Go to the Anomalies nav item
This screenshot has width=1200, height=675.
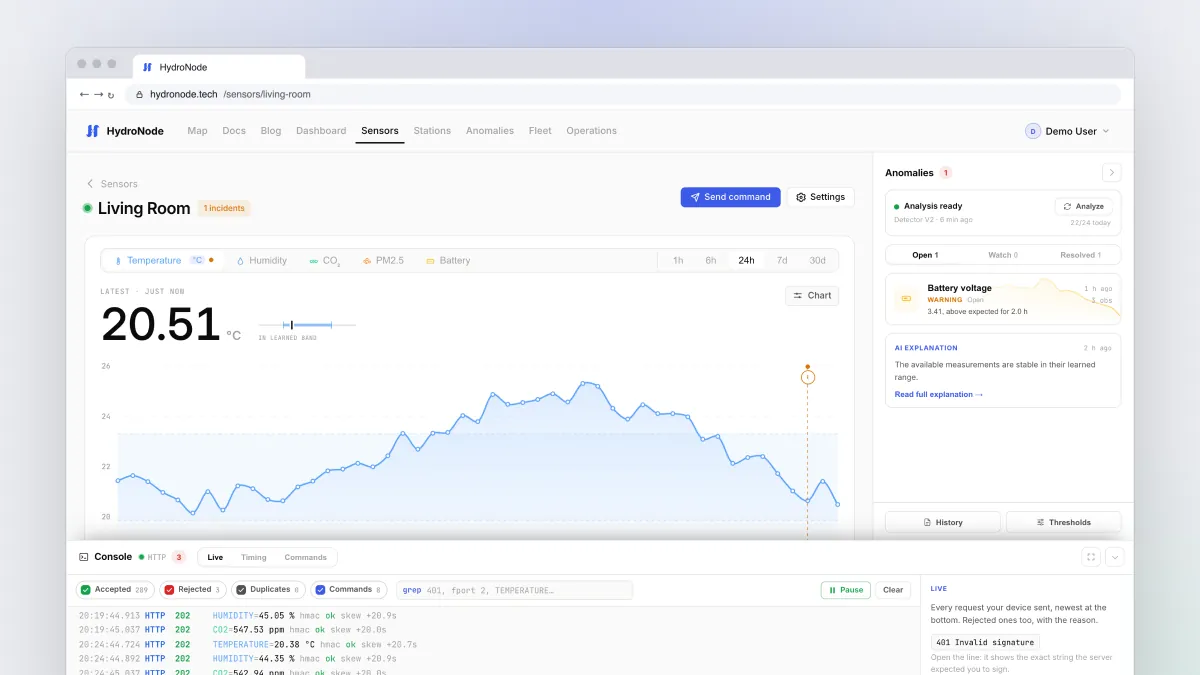(490, 131)
